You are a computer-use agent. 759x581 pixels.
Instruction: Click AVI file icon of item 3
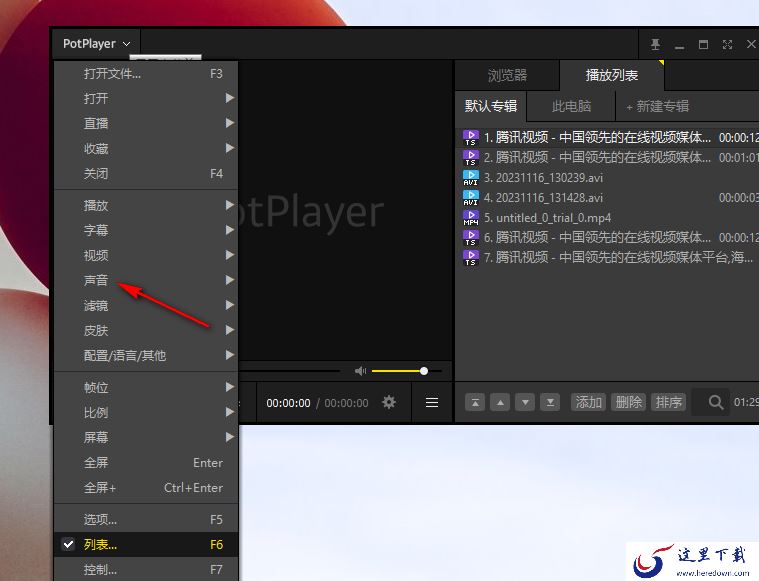471,178
